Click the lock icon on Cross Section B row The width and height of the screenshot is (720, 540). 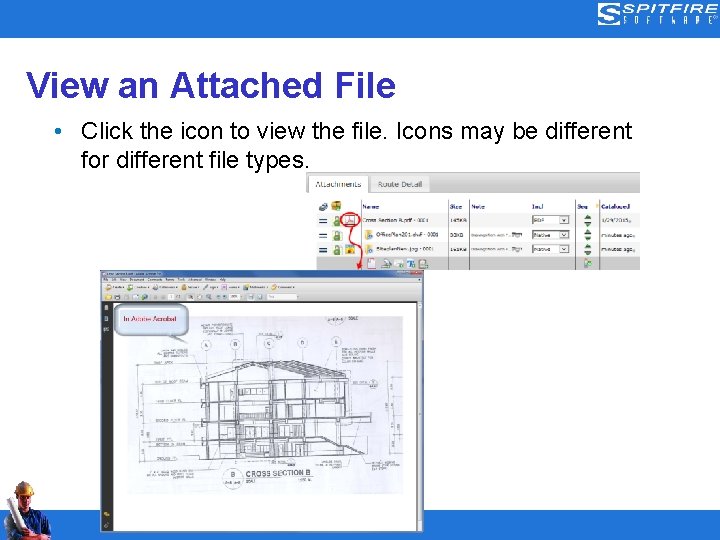click(x=337, y=221)
